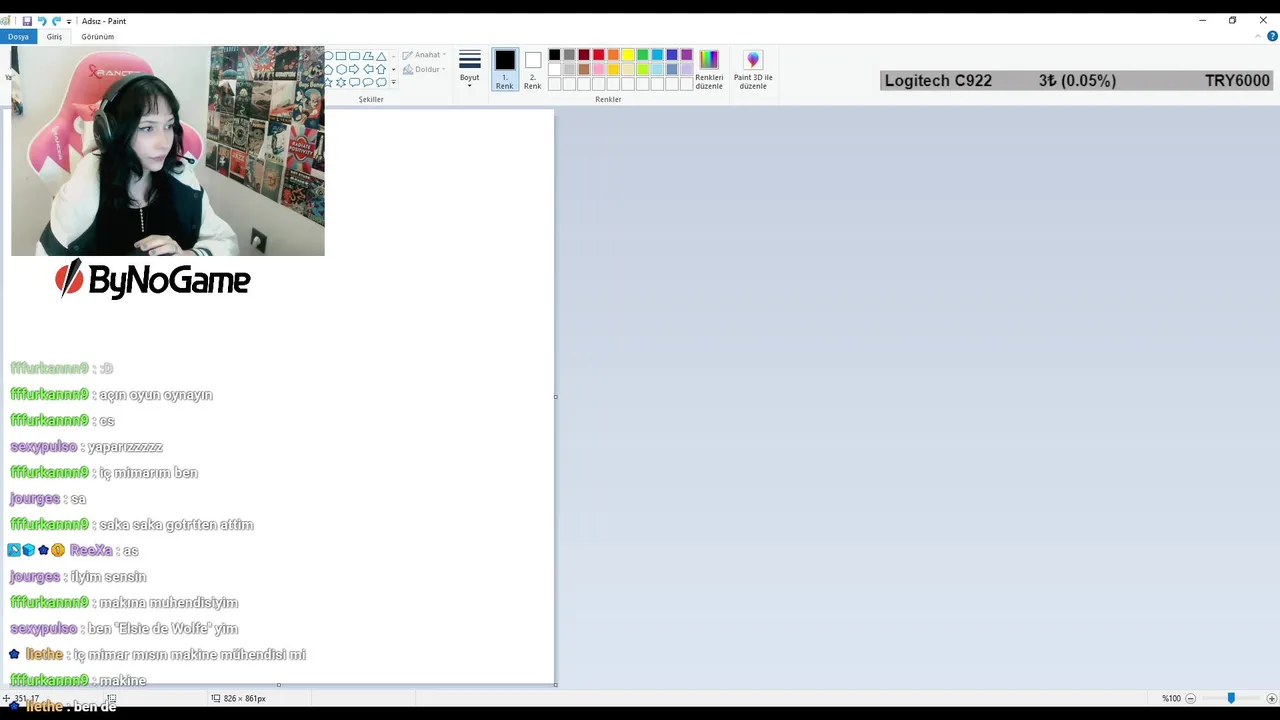The image size is (1280, 720).
Task: Select the hexagon shape
Action: point(341,69)
